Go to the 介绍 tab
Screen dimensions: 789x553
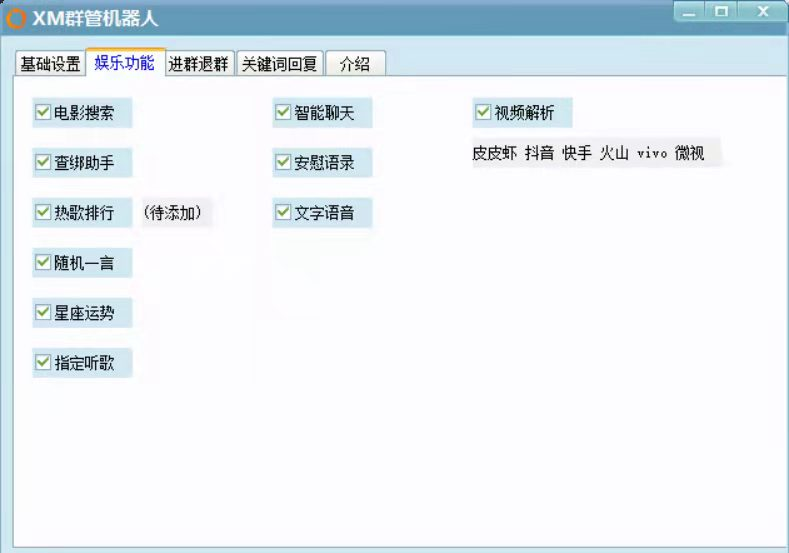(x=355, y=64)
